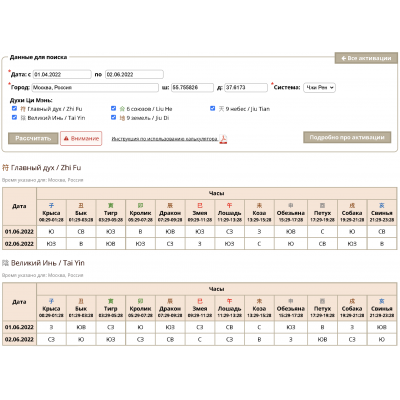
Task: Click the latitude field 55.755826
Action: click(x=192, y=88)
